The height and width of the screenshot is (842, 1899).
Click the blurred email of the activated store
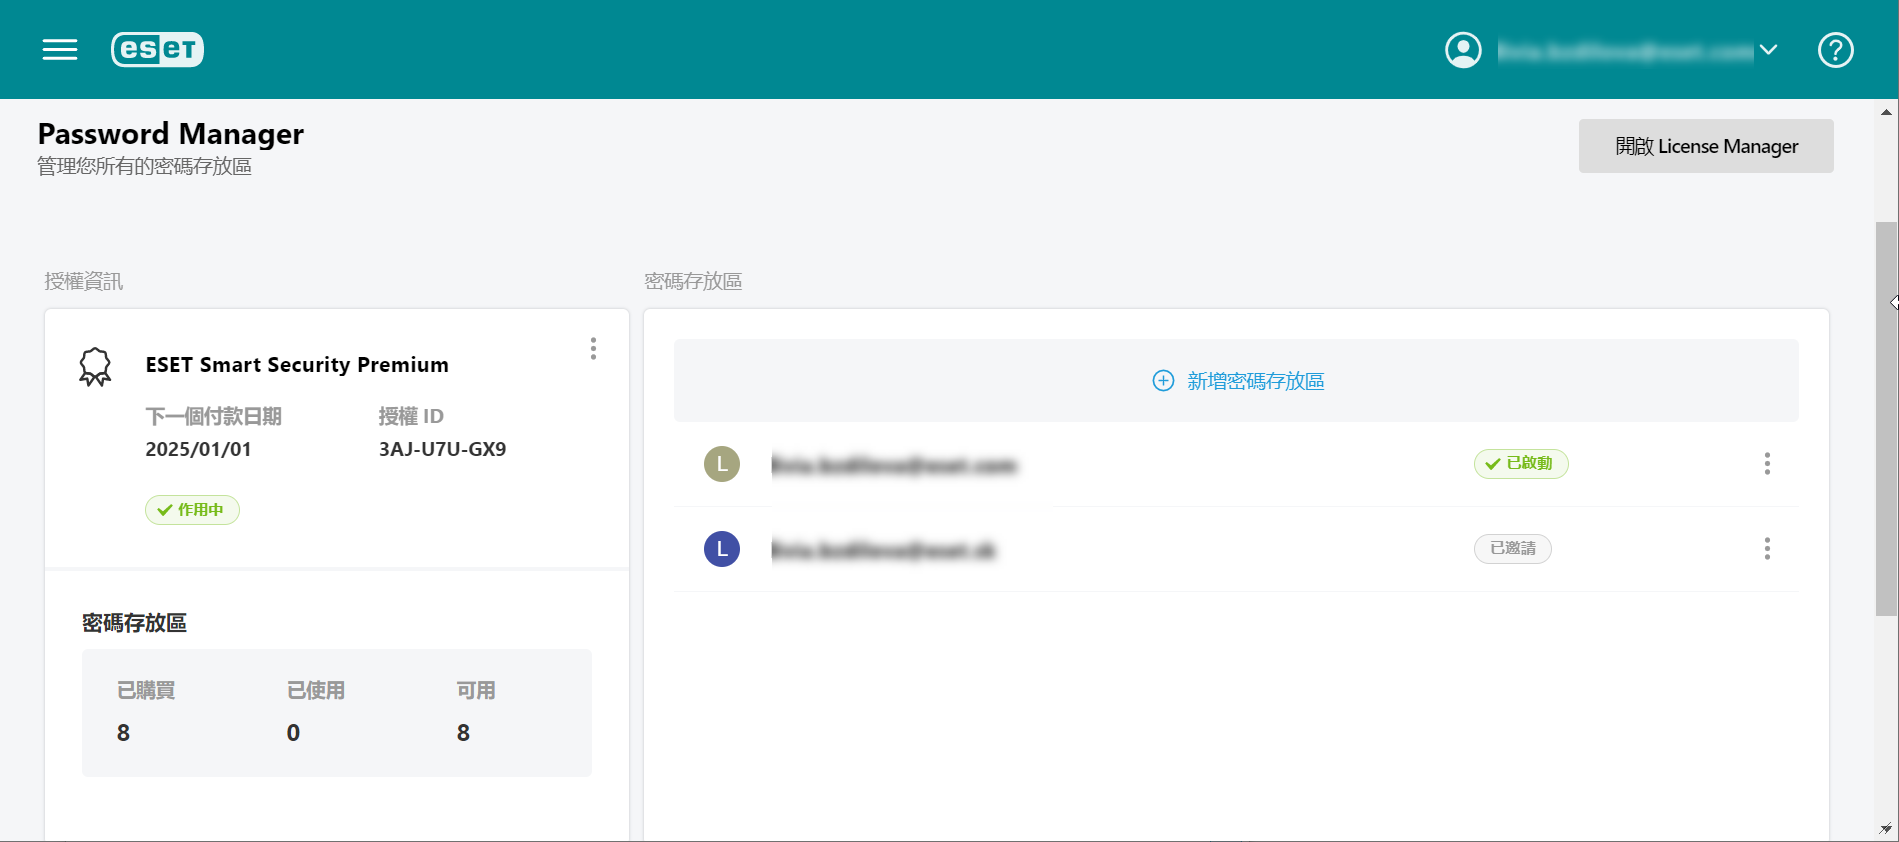[x=894, y=465]
